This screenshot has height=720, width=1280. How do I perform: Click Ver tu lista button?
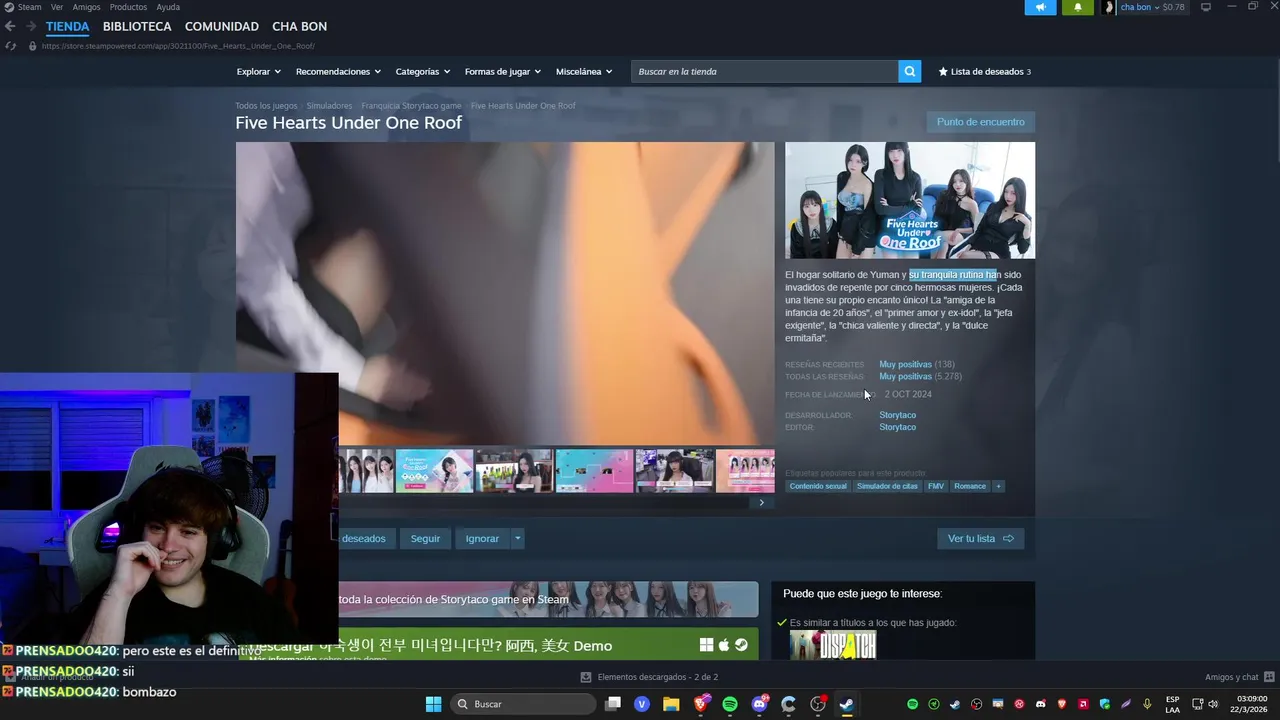[980, 538]
